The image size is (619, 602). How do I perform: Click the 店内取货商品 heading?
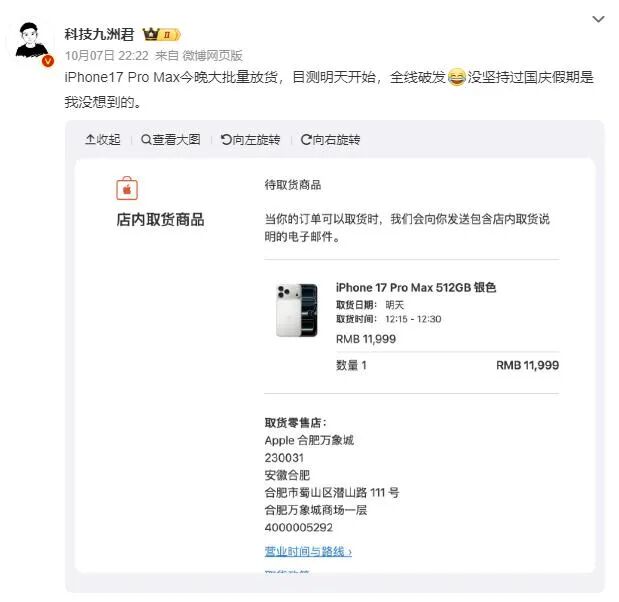(160, 220)
